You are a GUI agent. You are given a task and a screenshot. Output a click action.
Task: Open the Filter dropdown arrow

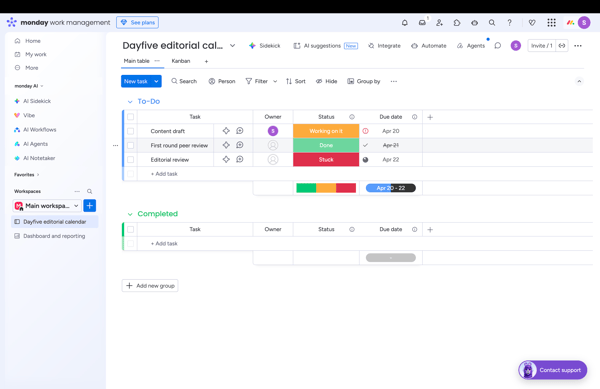275,81
